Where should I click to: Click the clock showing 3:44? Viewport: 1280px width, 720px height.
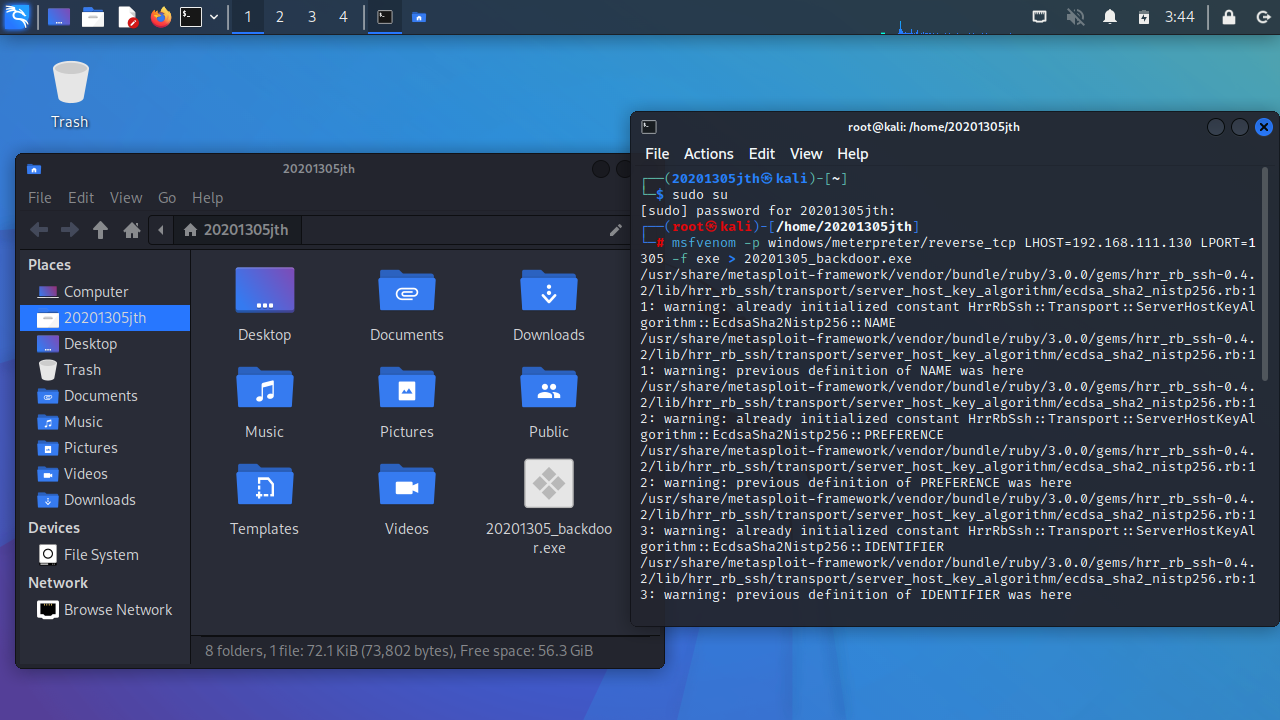[1180, 17]
